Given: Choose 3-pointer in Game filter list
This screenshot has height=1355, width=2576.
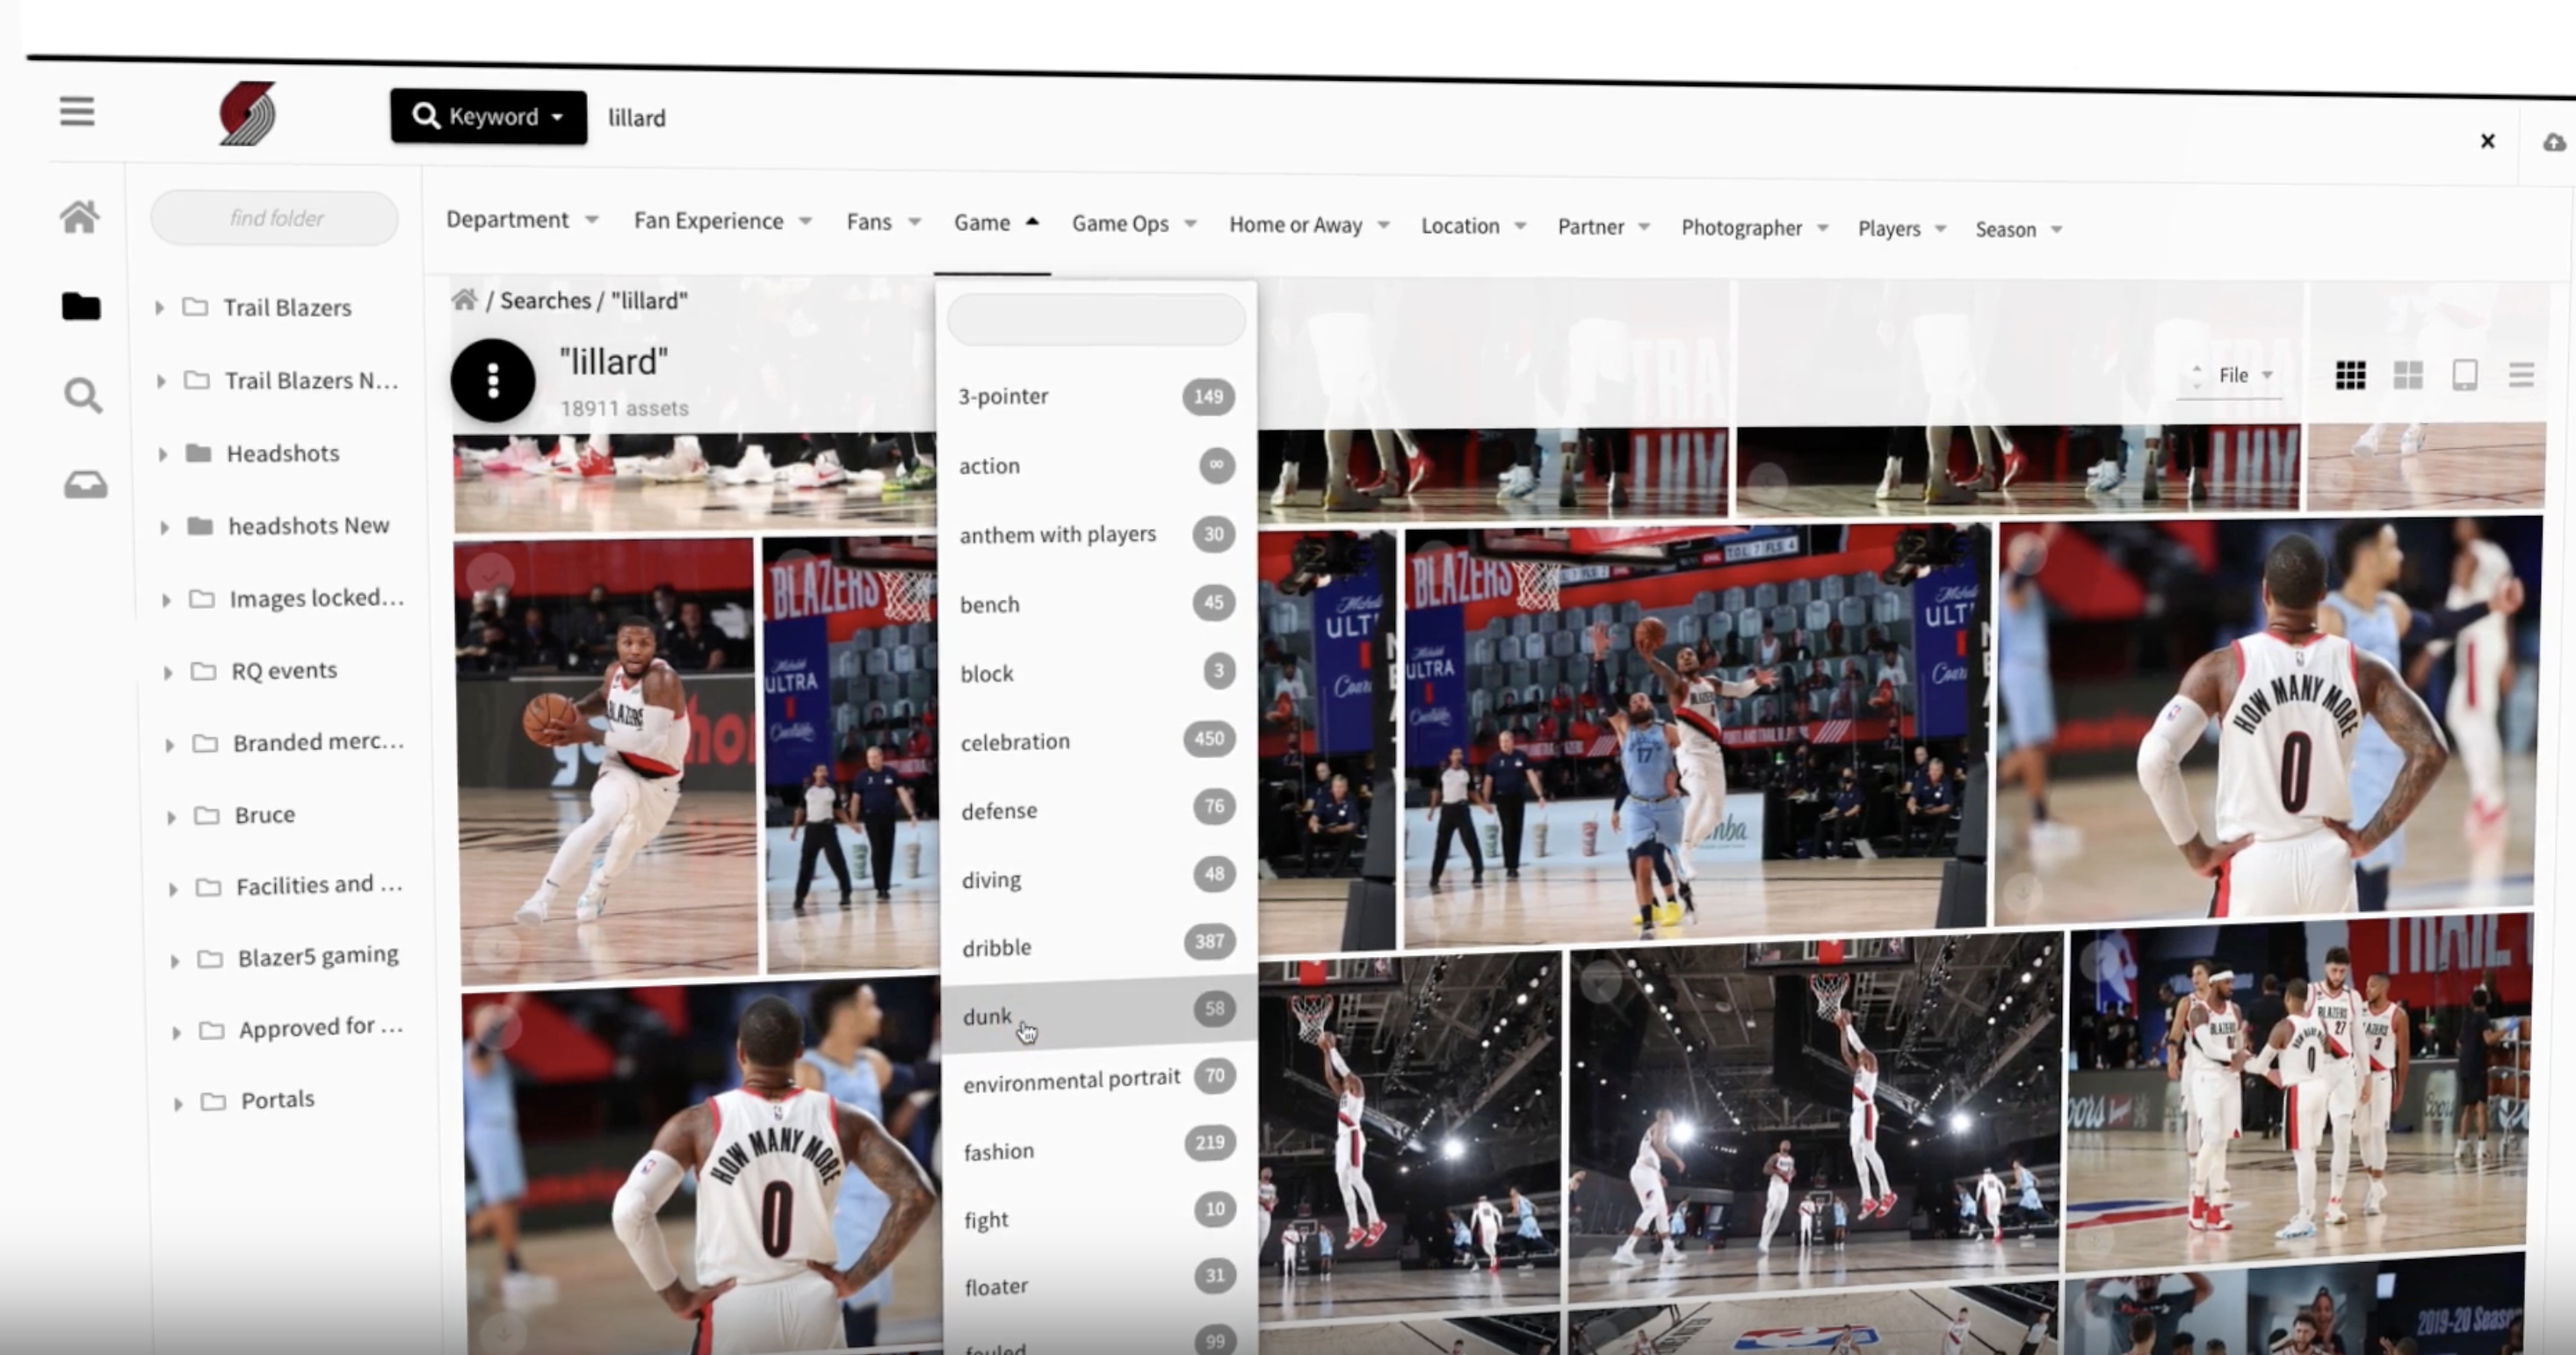Looking at the screenshot, I should [x=1096, y=396].
